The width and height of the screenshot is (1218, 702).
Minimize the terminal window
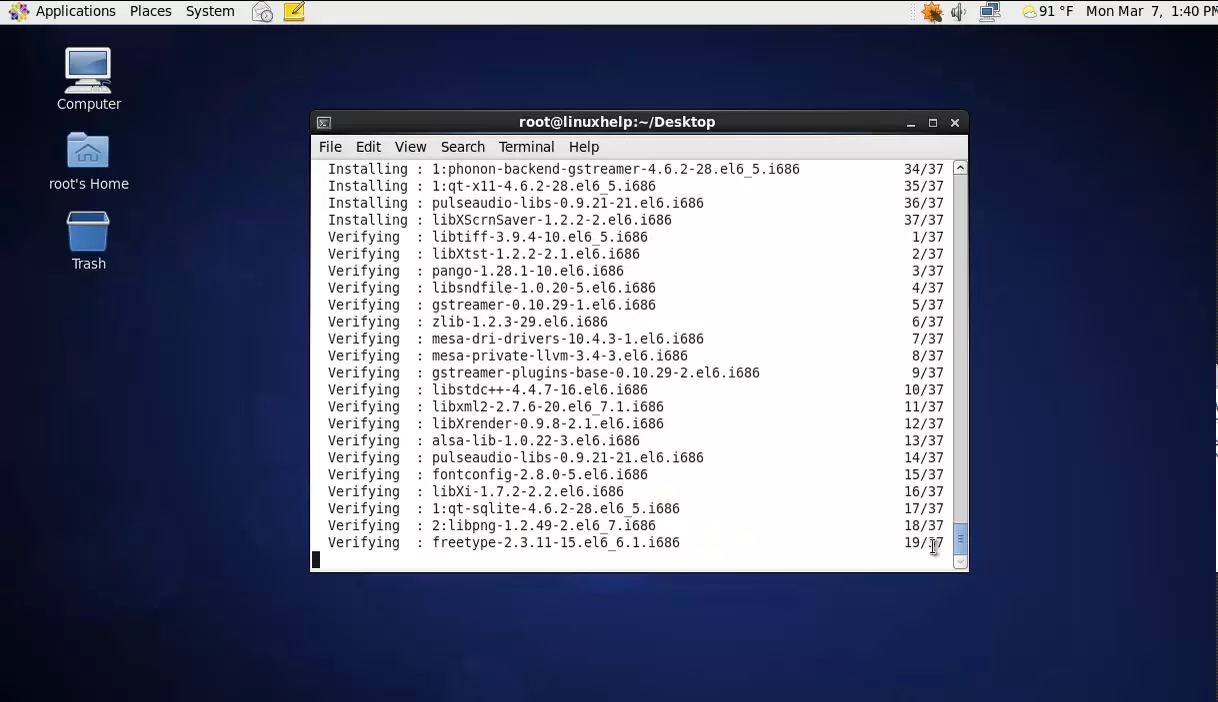click(911, 123)
